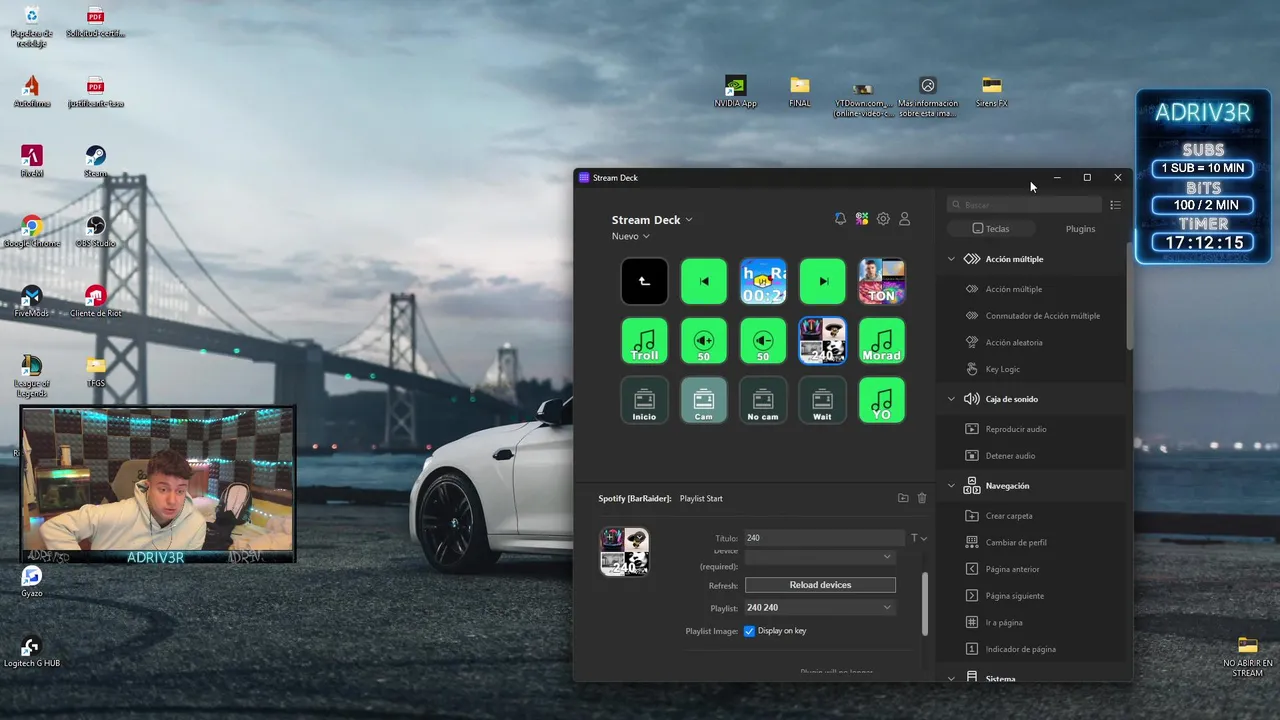The width and height of the screenshot is (1280, 720).
Task: Select the volume up 50 key
Action: pos(704,341)
